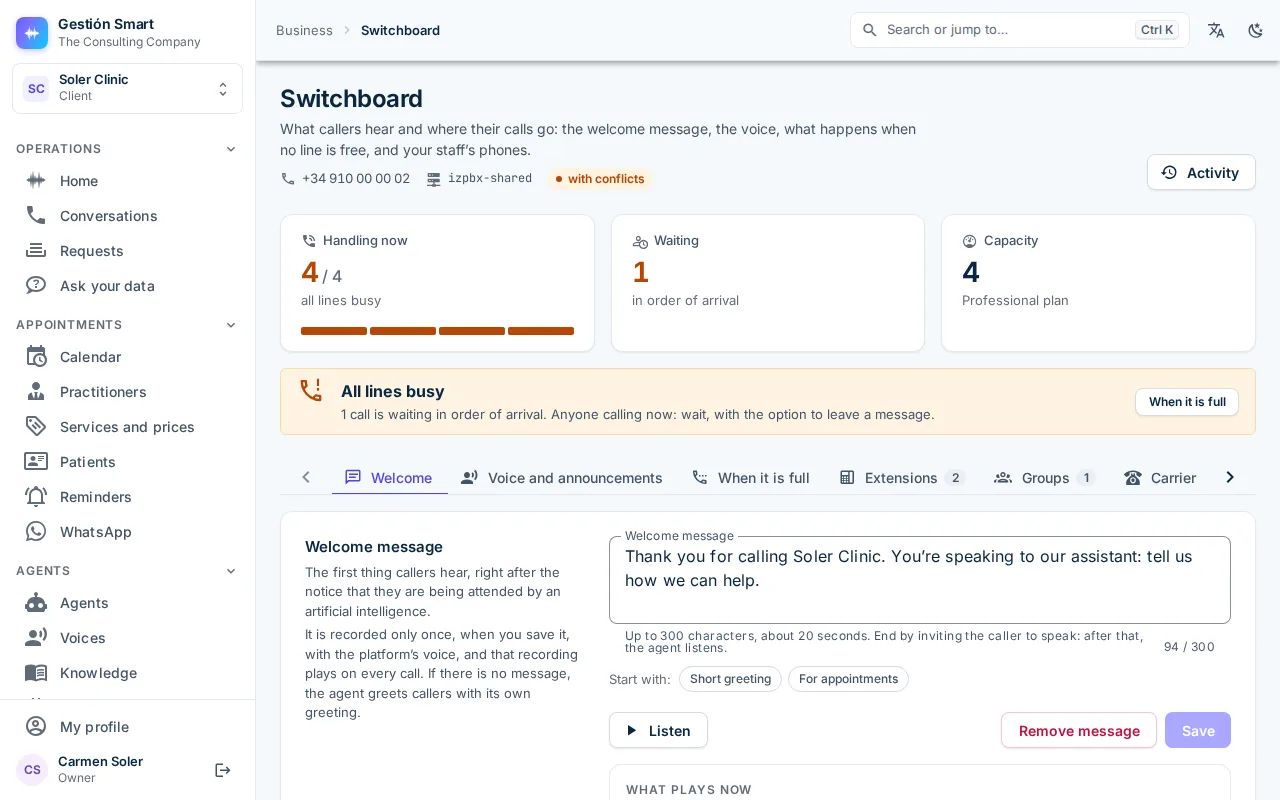Viewport: 1280px width, 800px height.
Task: Switch to Voice and announcements tab
Action: (x=561, y=478)
